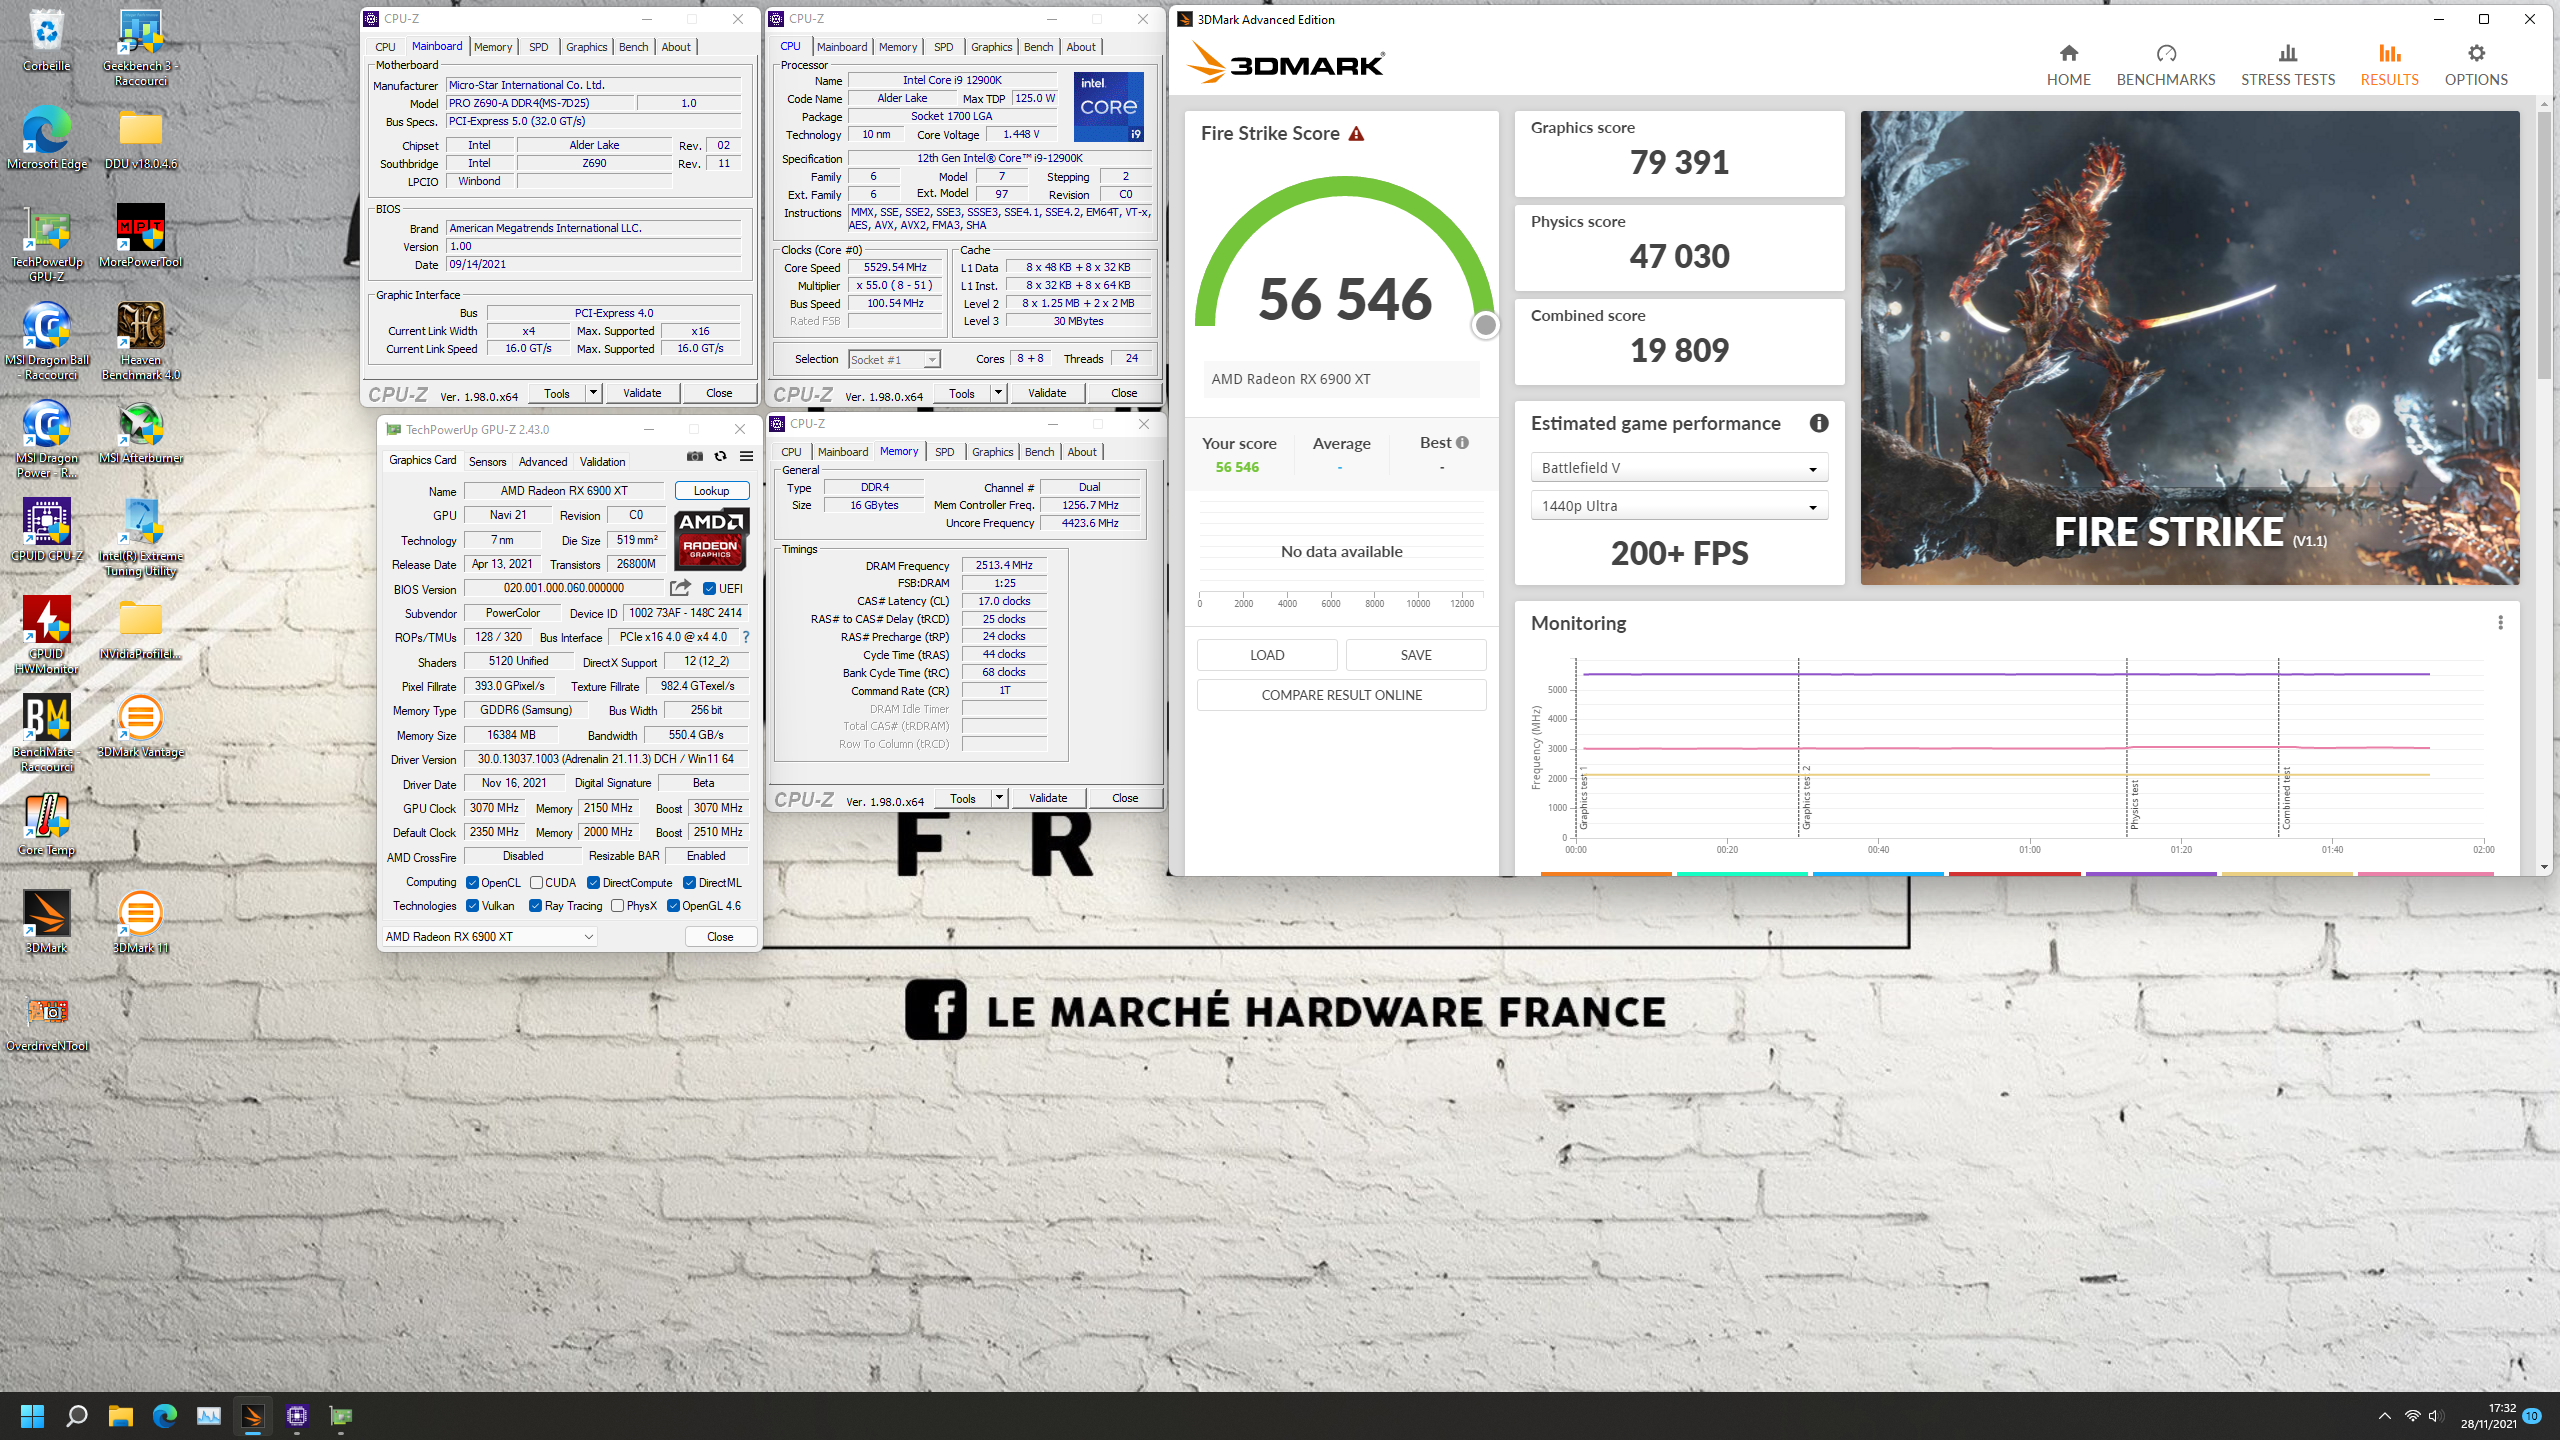Click the GPU-Z BIOS export share icon

pos(680,588)
